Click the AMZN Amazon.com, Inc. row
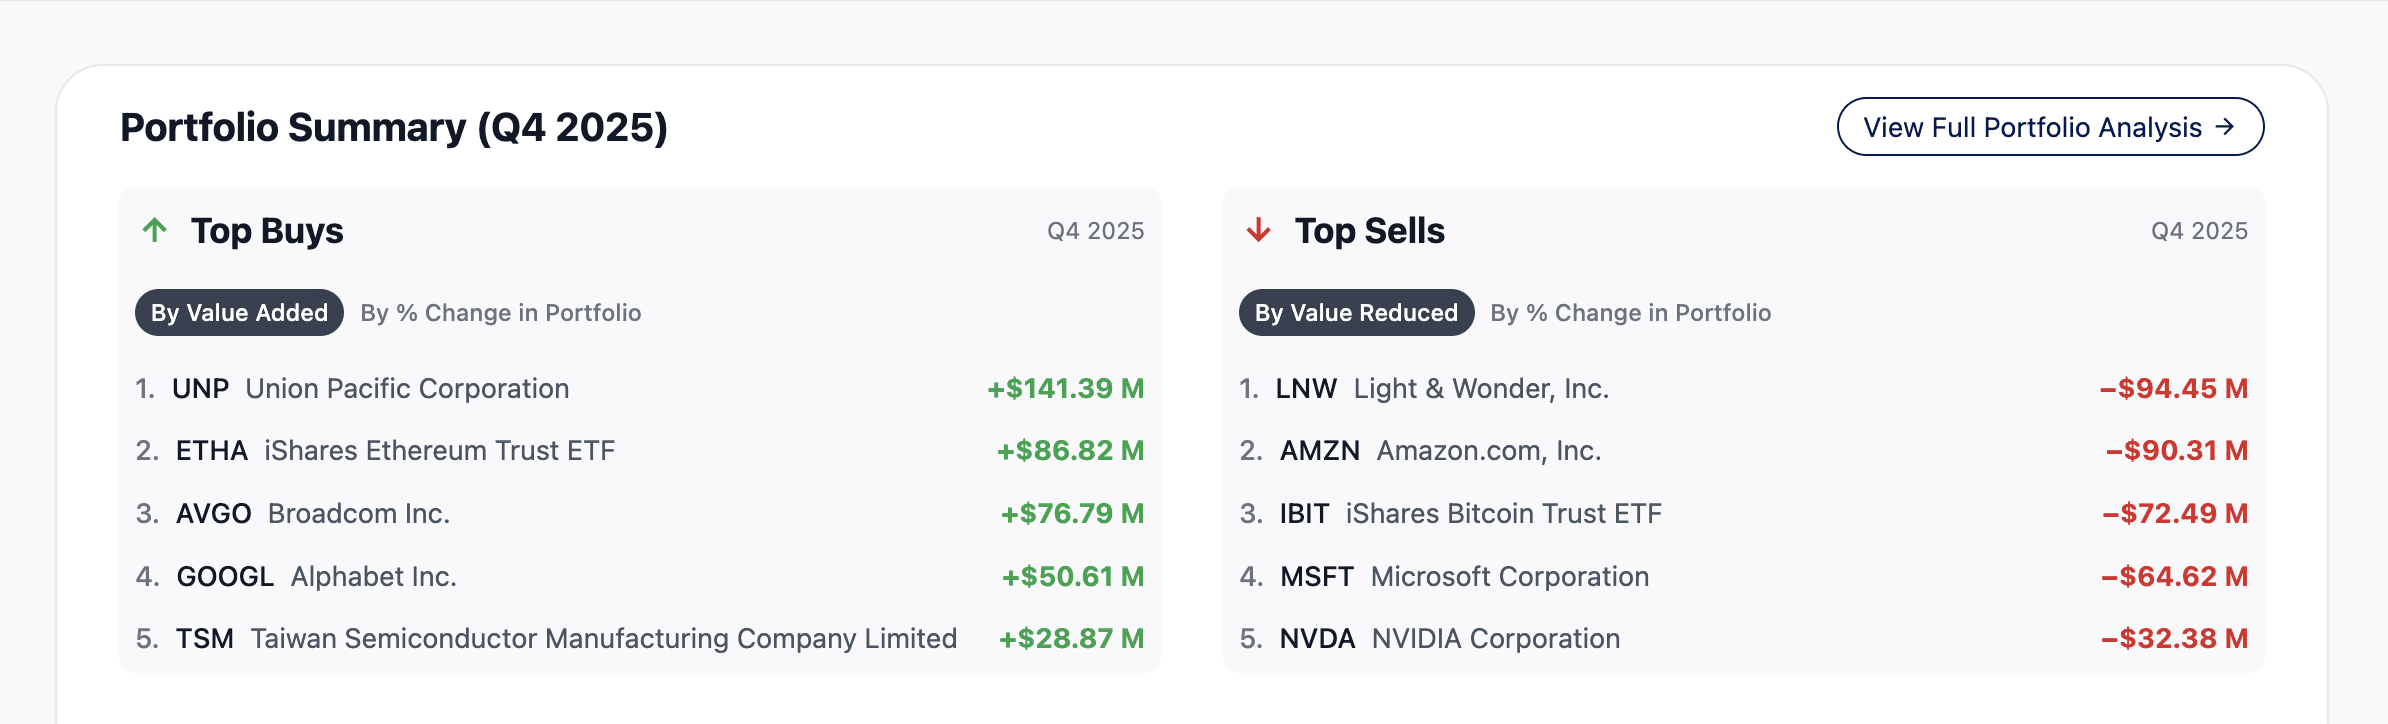The height and width of the screenshot is (724, 2388). click(1440, 451)
